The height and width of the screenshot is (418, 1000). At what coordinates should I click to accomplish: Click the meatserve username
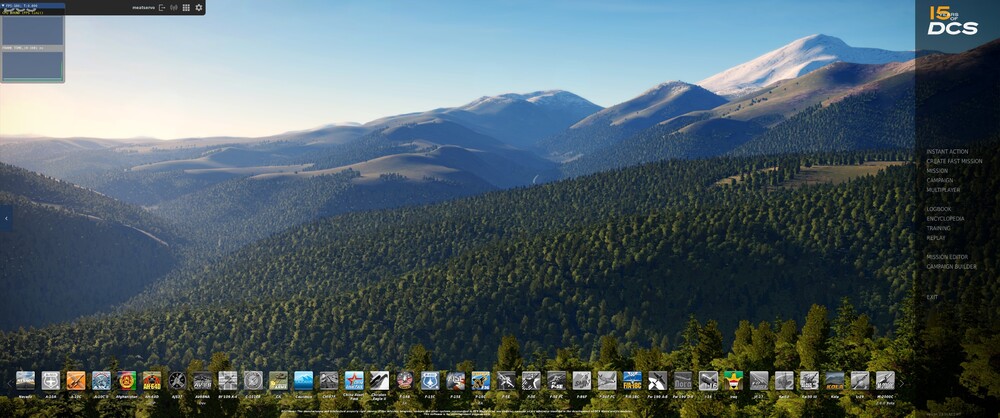click(x=143, y=8)
